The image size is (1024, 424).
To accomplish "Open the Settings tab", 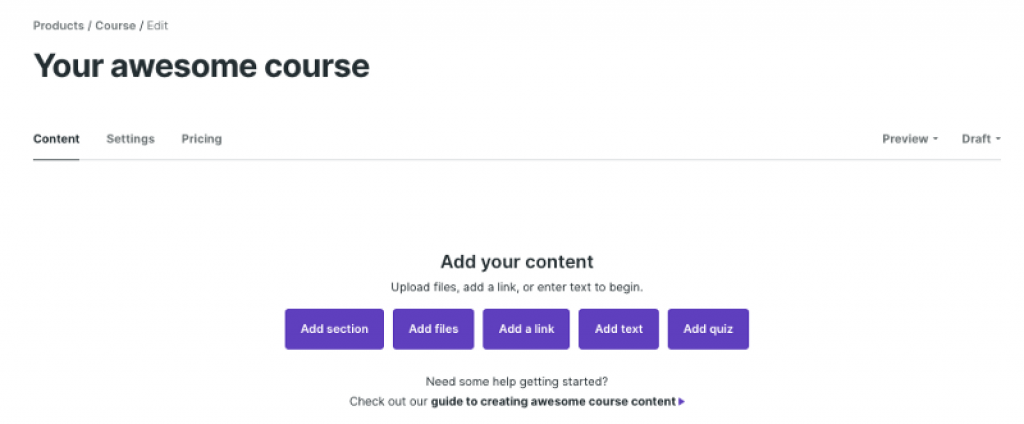I will tap(130, 139).
